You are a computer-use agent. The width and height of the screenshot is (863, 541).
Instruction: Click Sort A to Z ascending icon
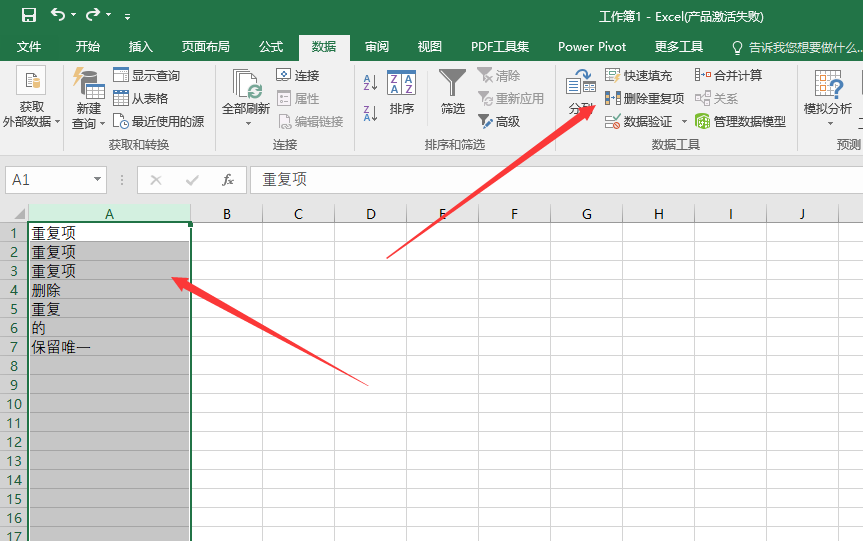(370, 84)
